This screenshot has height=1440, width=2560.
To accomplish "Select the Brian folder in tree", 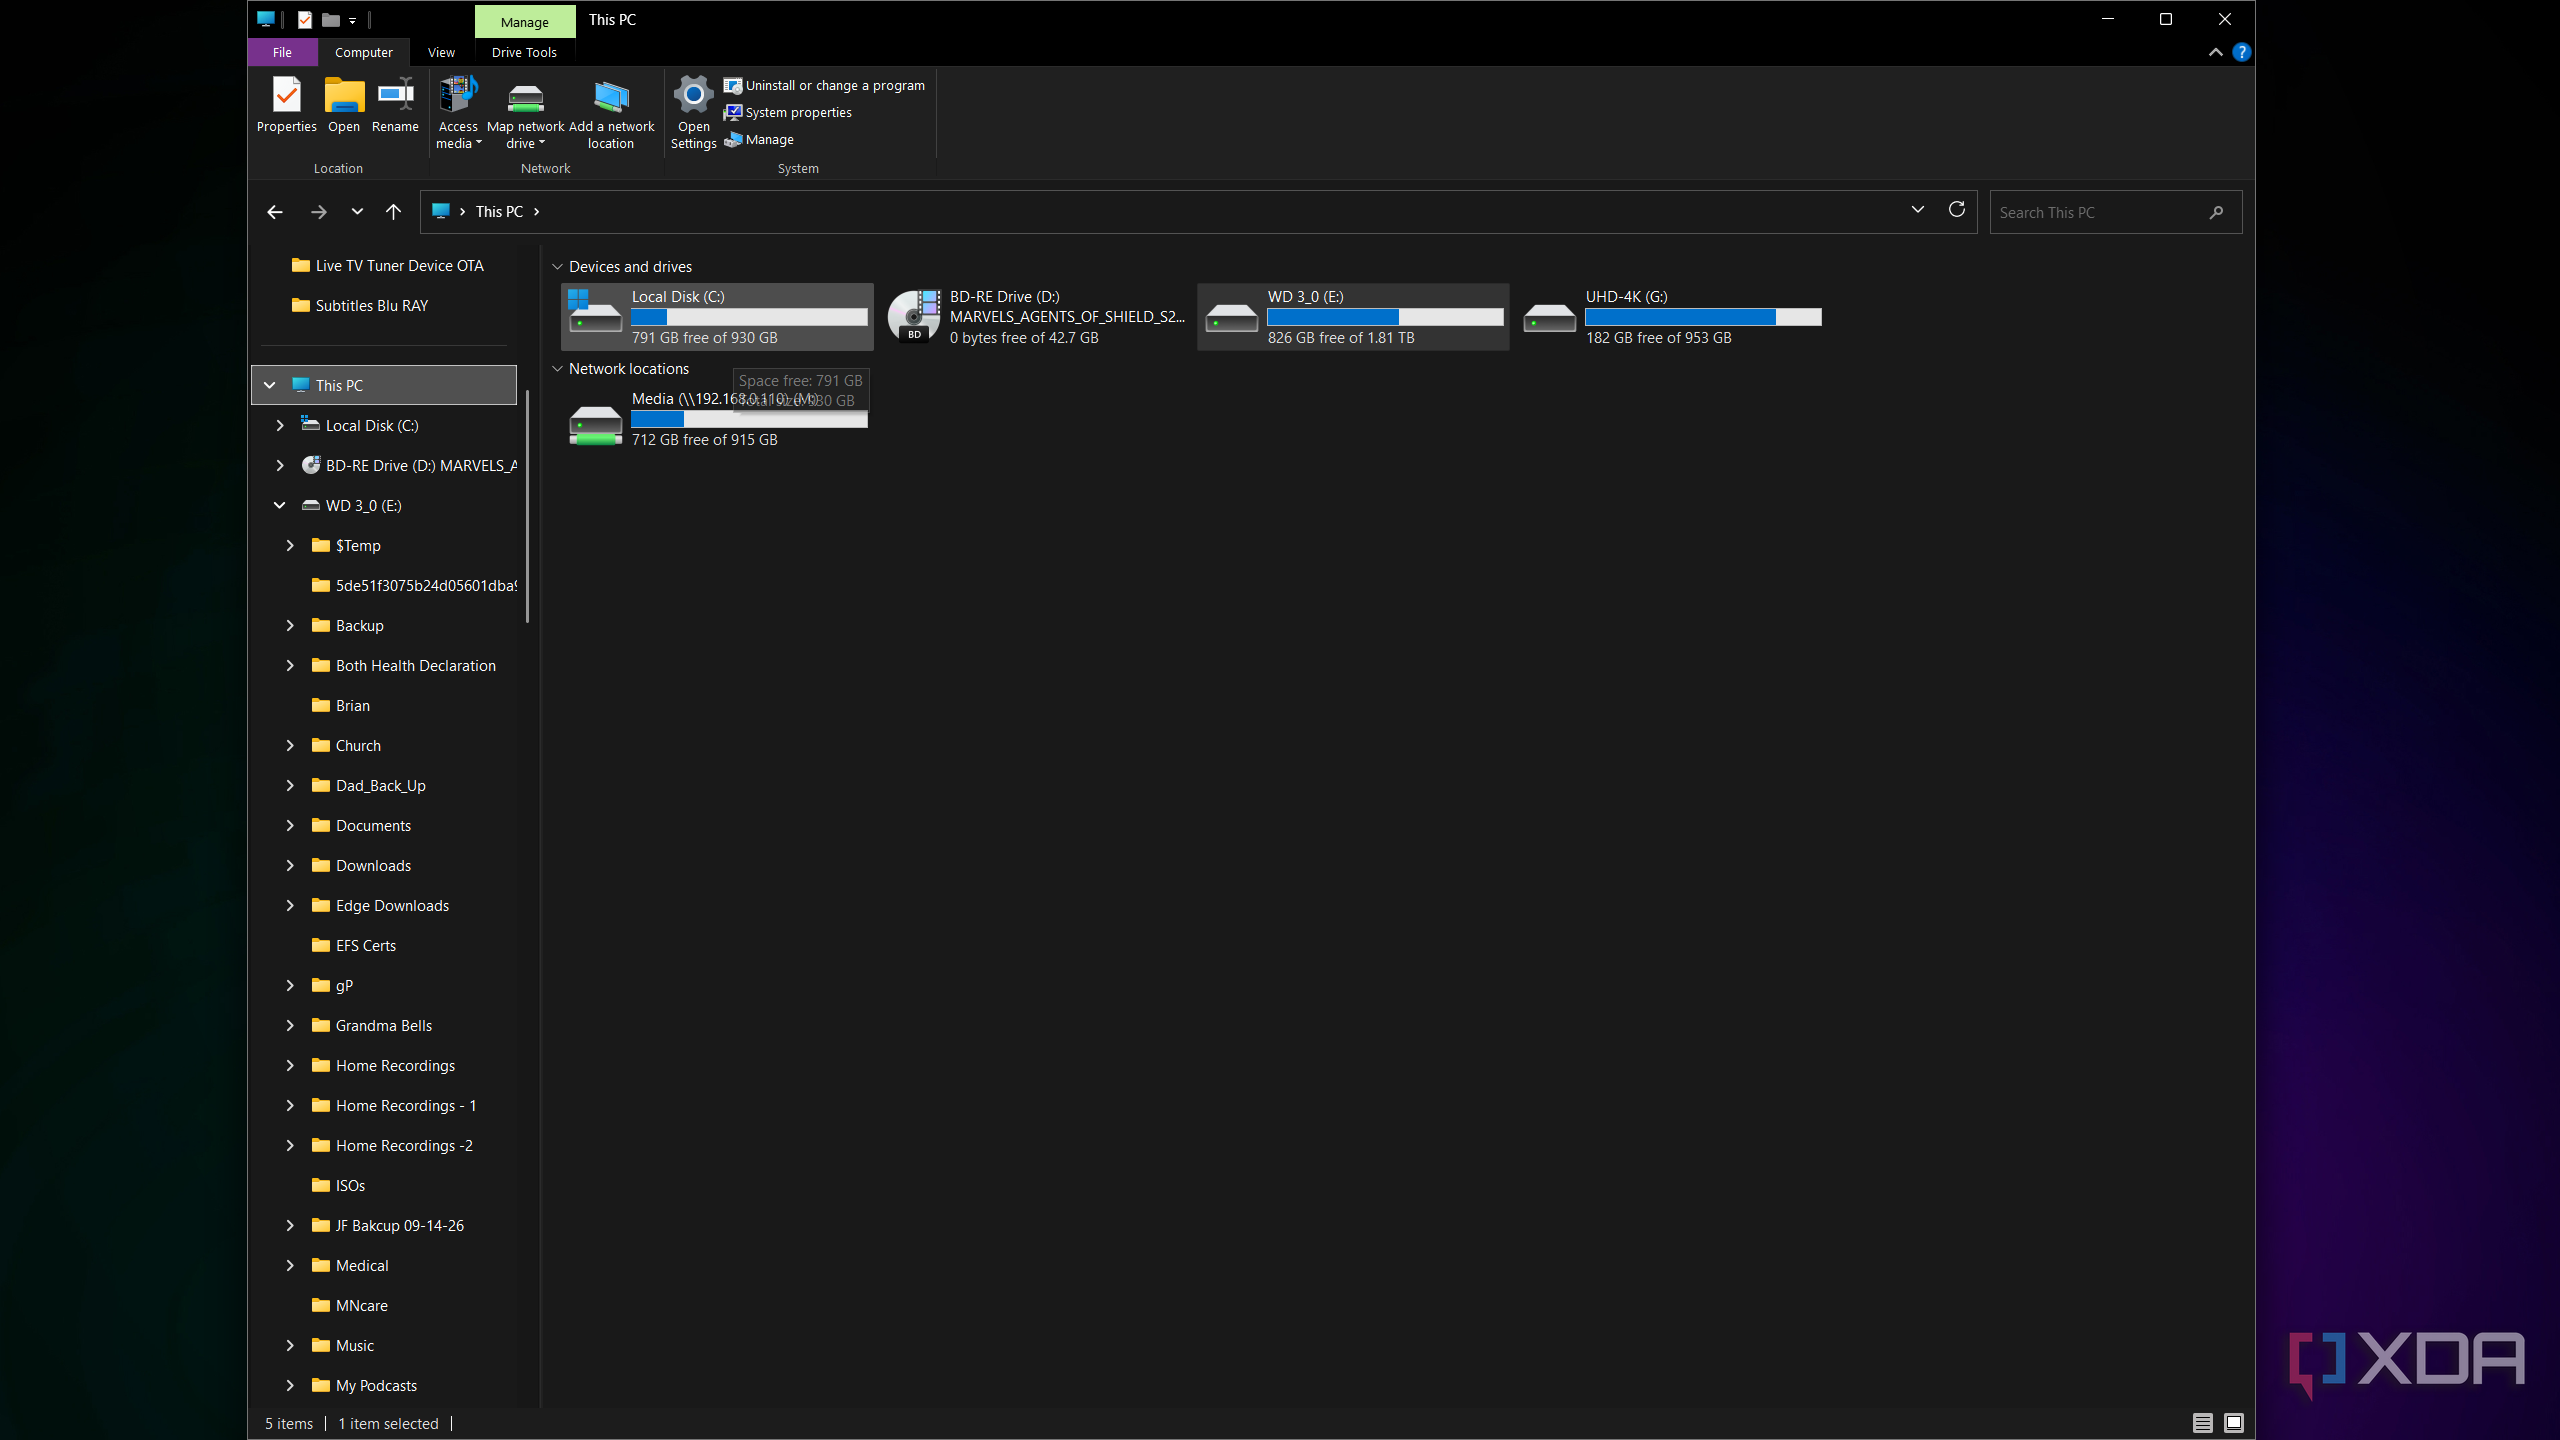I will 340,705.
